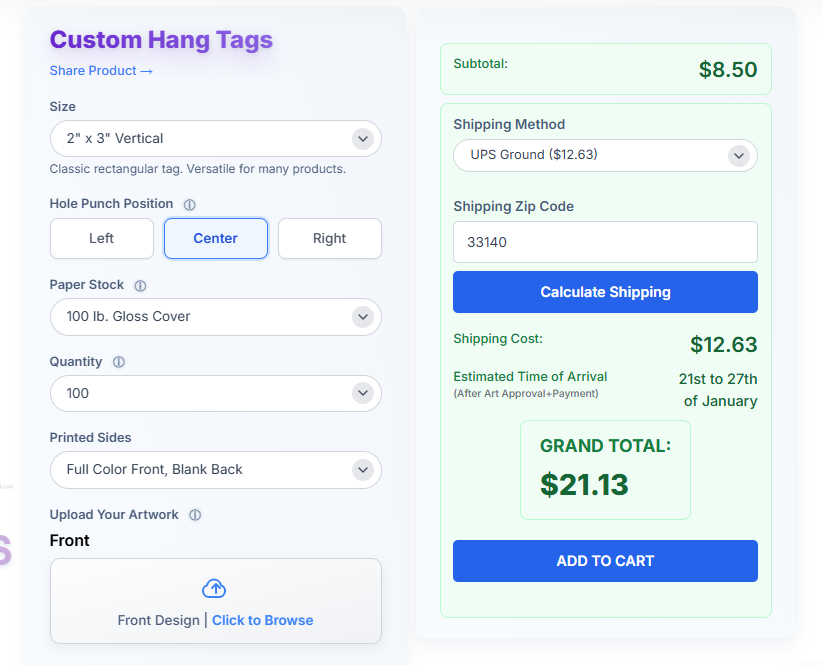Viewport: 822px width, 665px height.
Task: Select Center hole punch position
Action: (x=216, y=238)
